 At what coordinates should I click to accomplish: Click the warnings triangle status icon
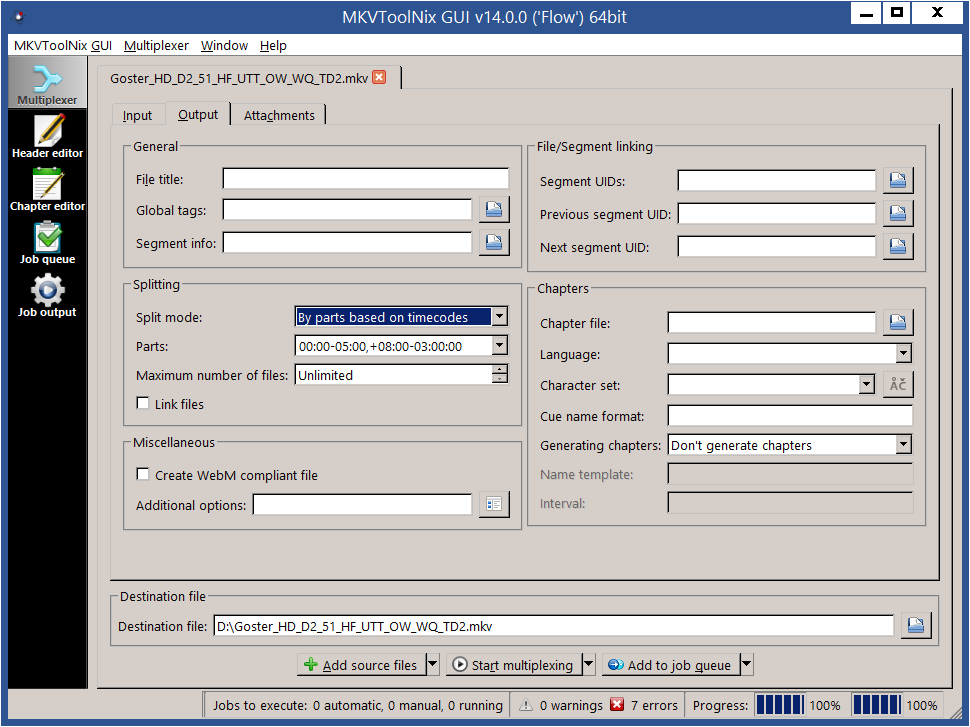point(525,705)
